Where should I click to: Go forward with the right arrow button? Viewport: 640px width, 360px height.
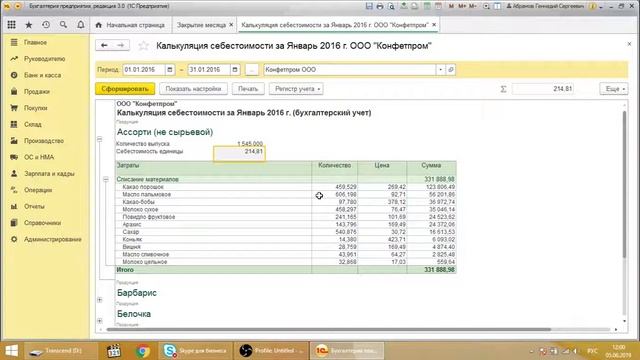(x=121, y=45)
